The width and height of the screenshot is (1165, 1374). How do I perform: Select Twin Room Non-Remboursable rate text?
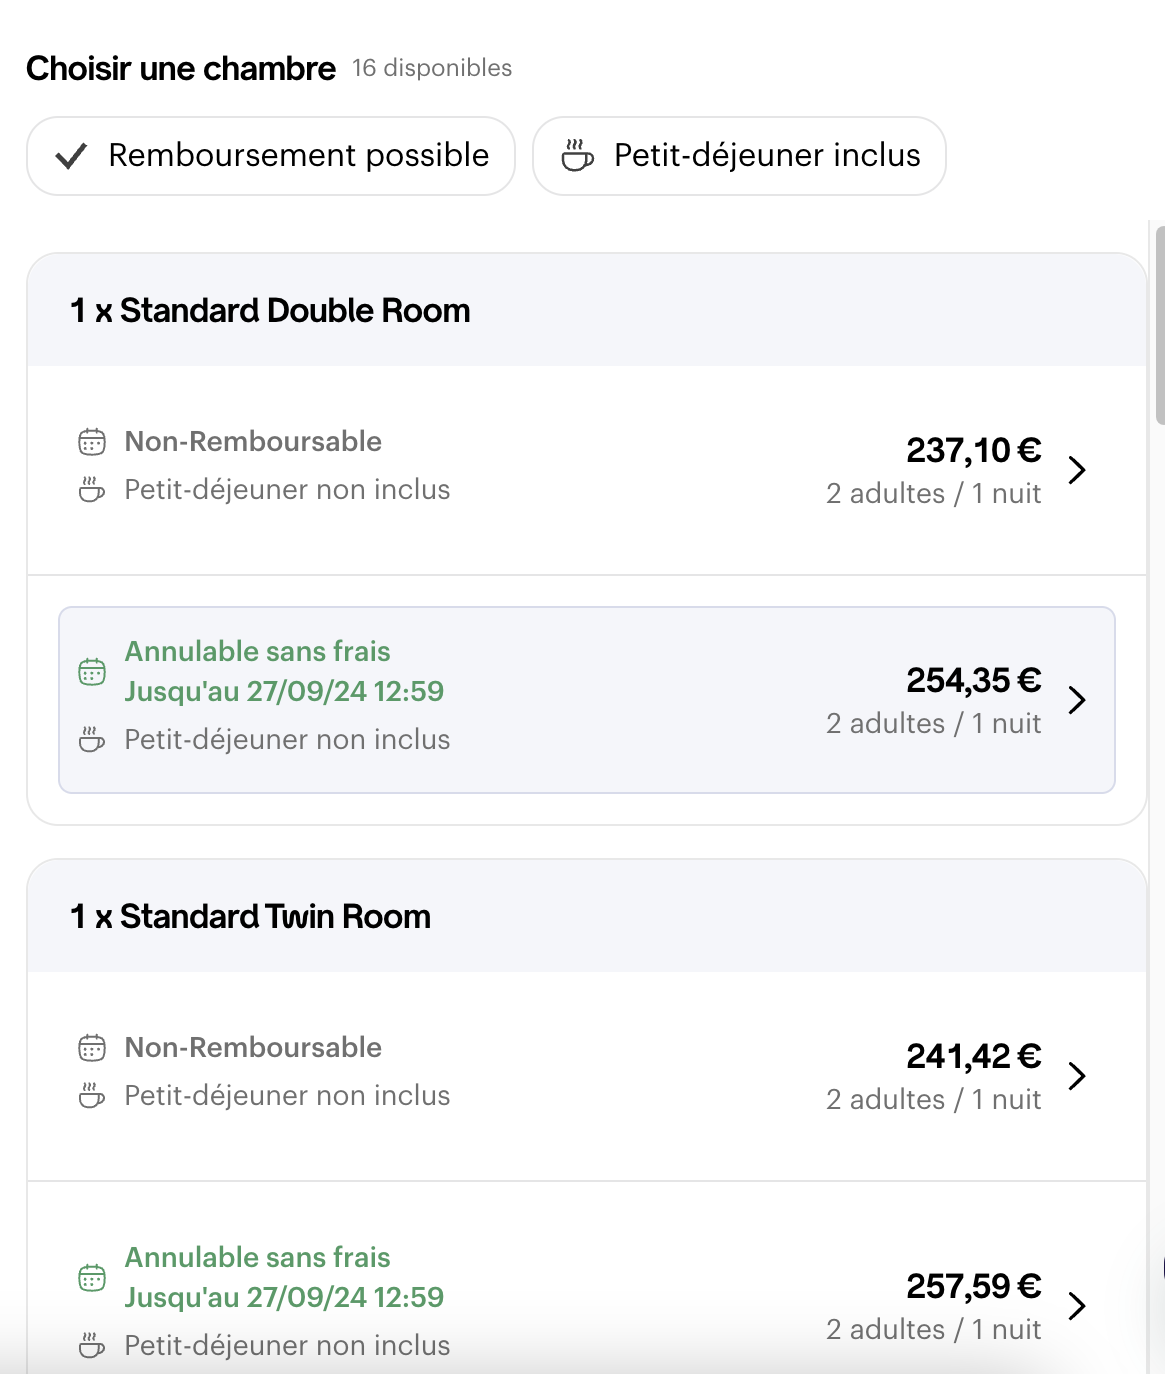(x=253, y=1048)
